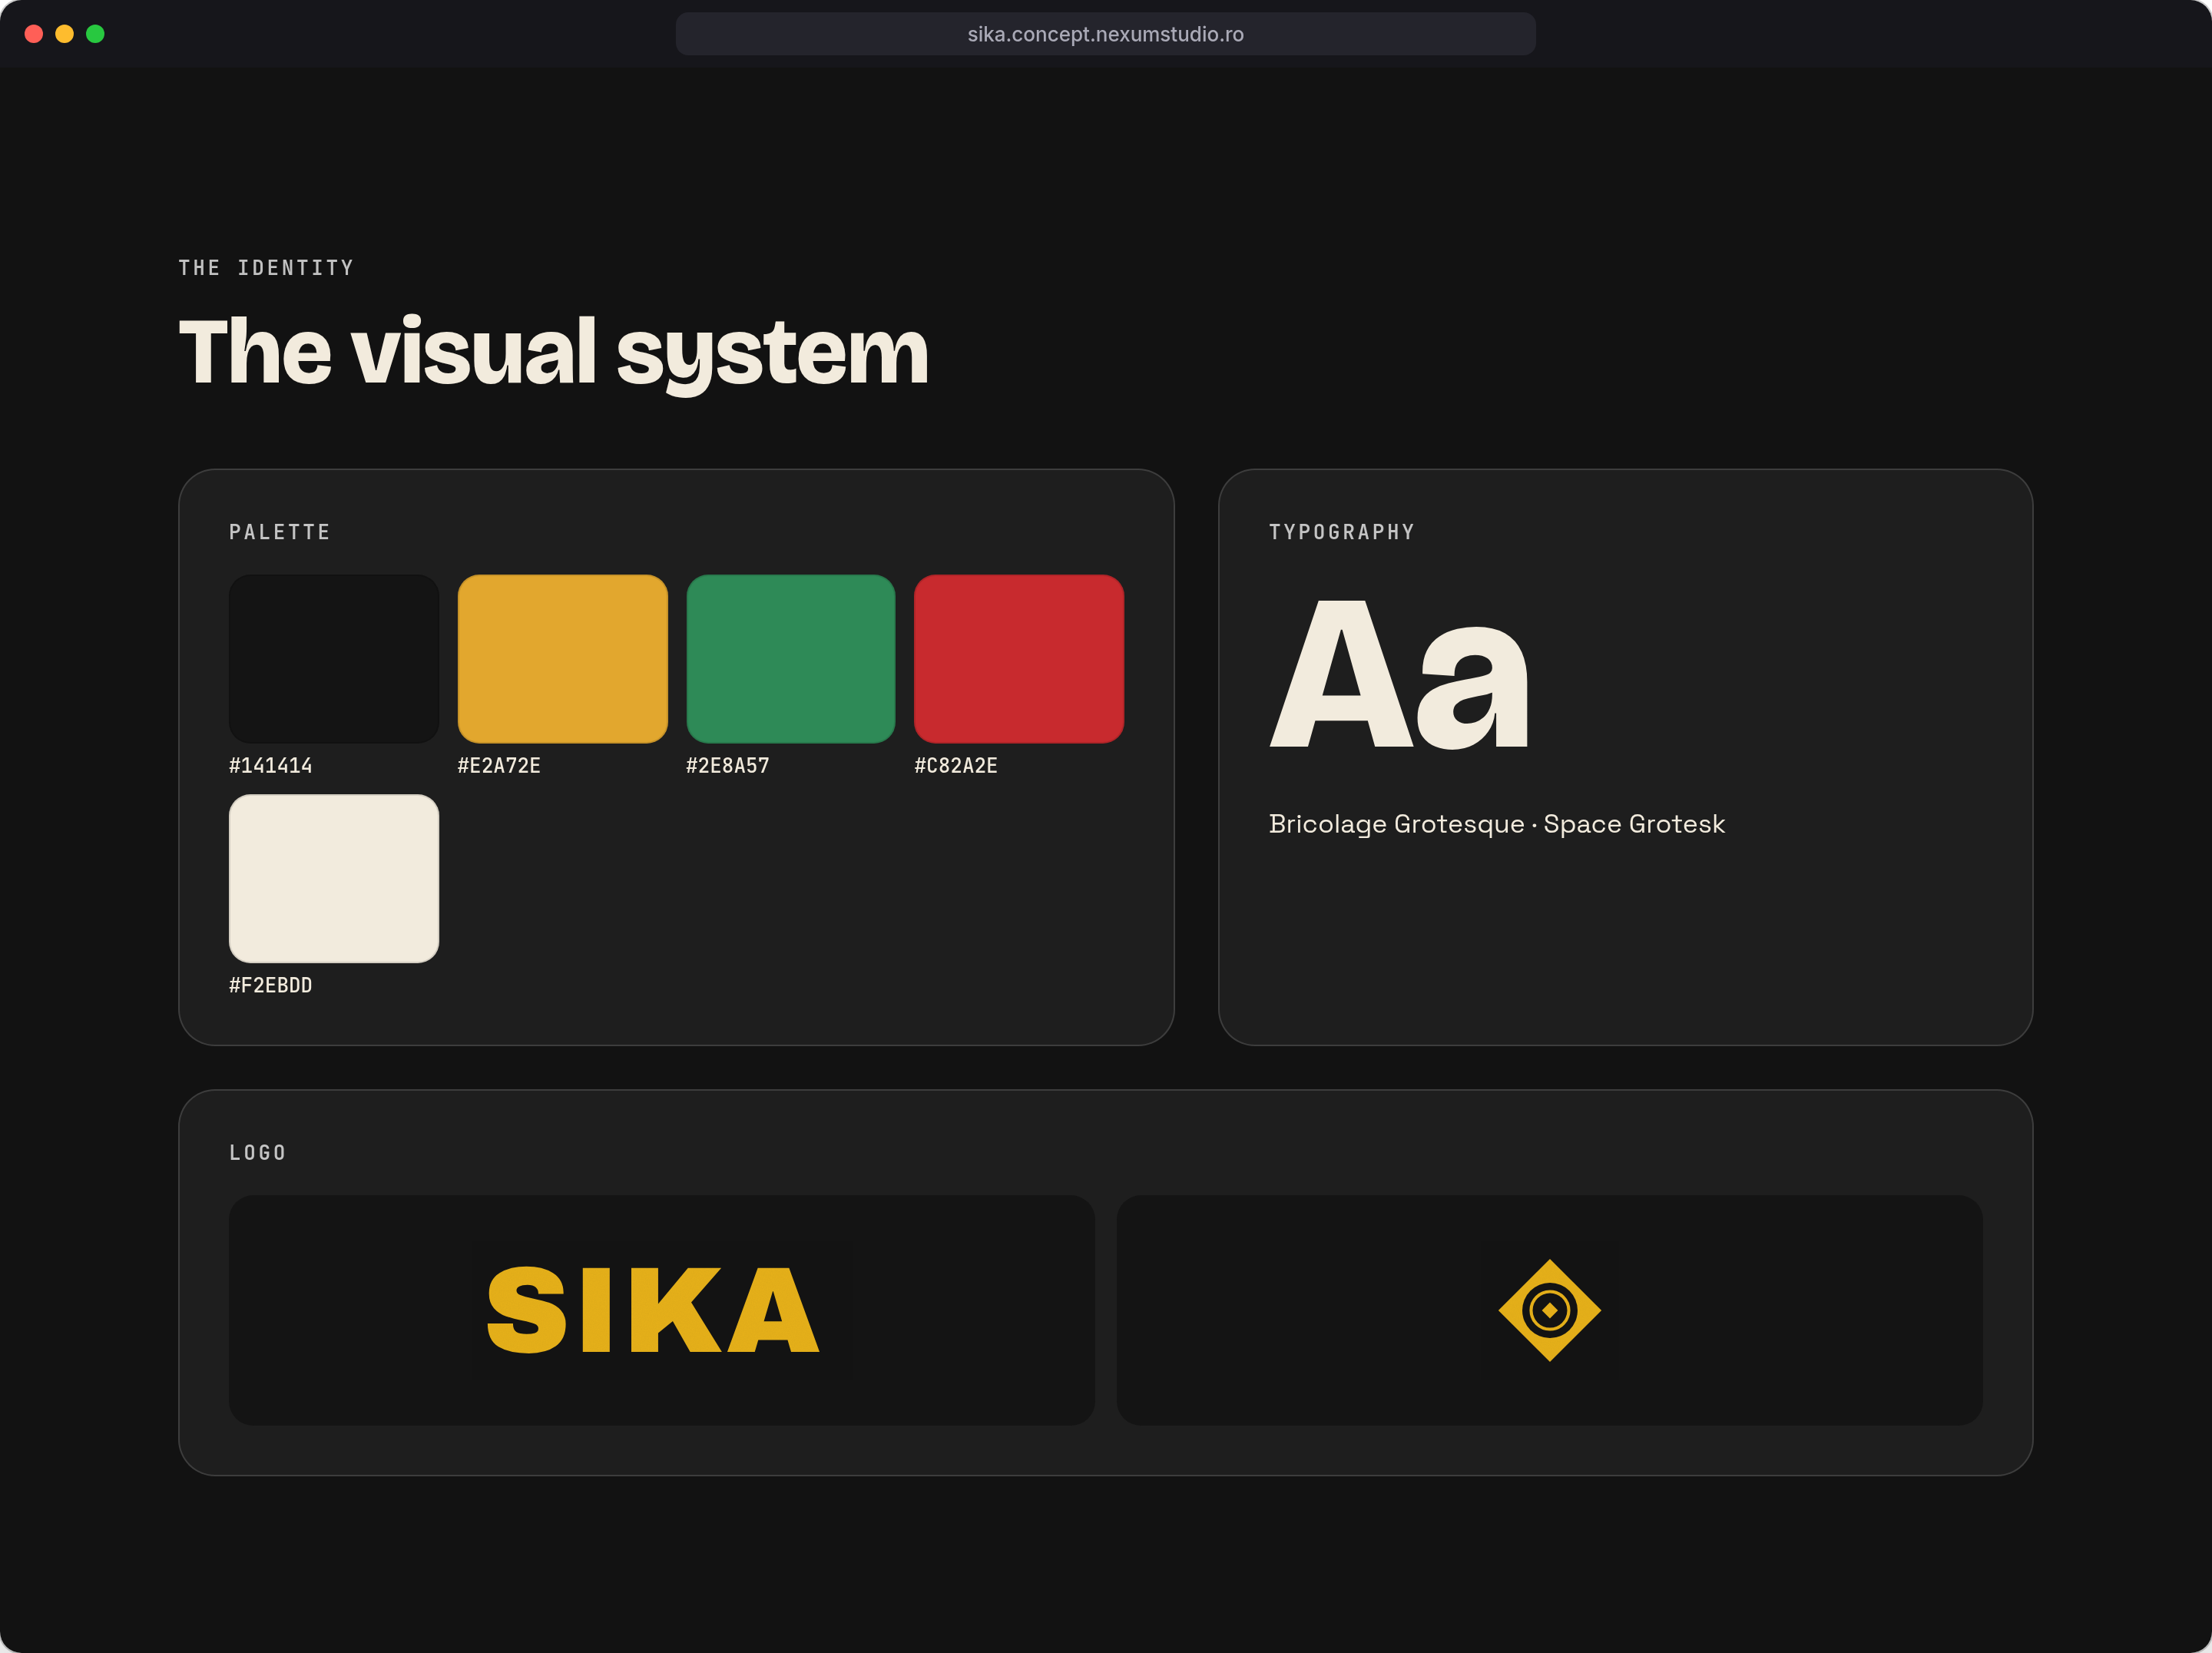Click the green maximize window button

(95, 34)
